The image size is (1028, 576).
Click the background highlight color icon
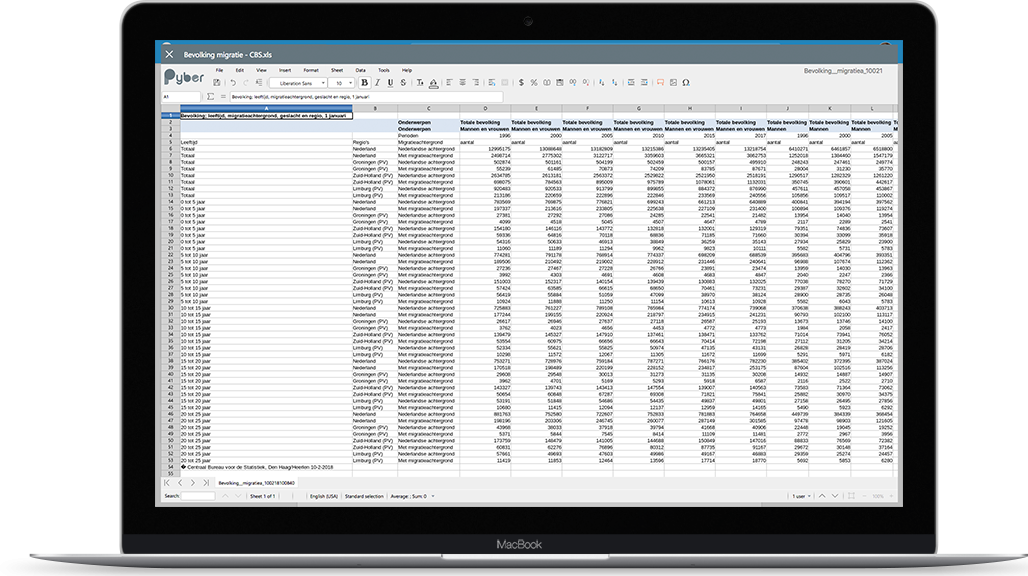[x=433, y=83]
